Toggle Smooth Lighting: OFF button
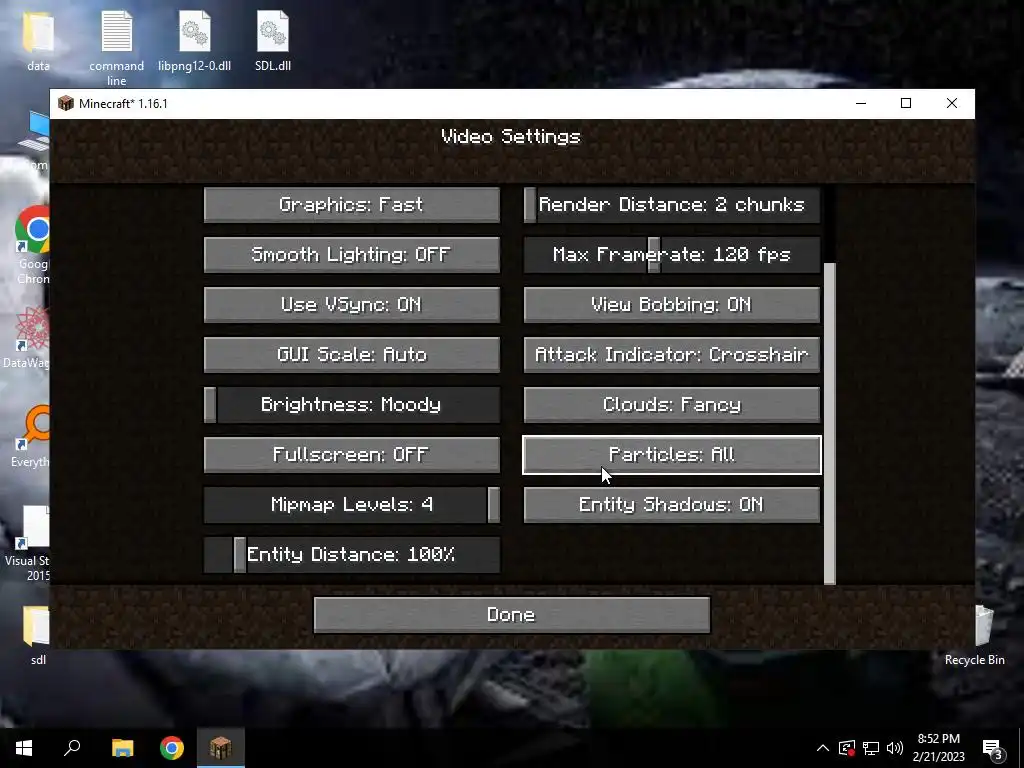 click(x=351, y=255)
